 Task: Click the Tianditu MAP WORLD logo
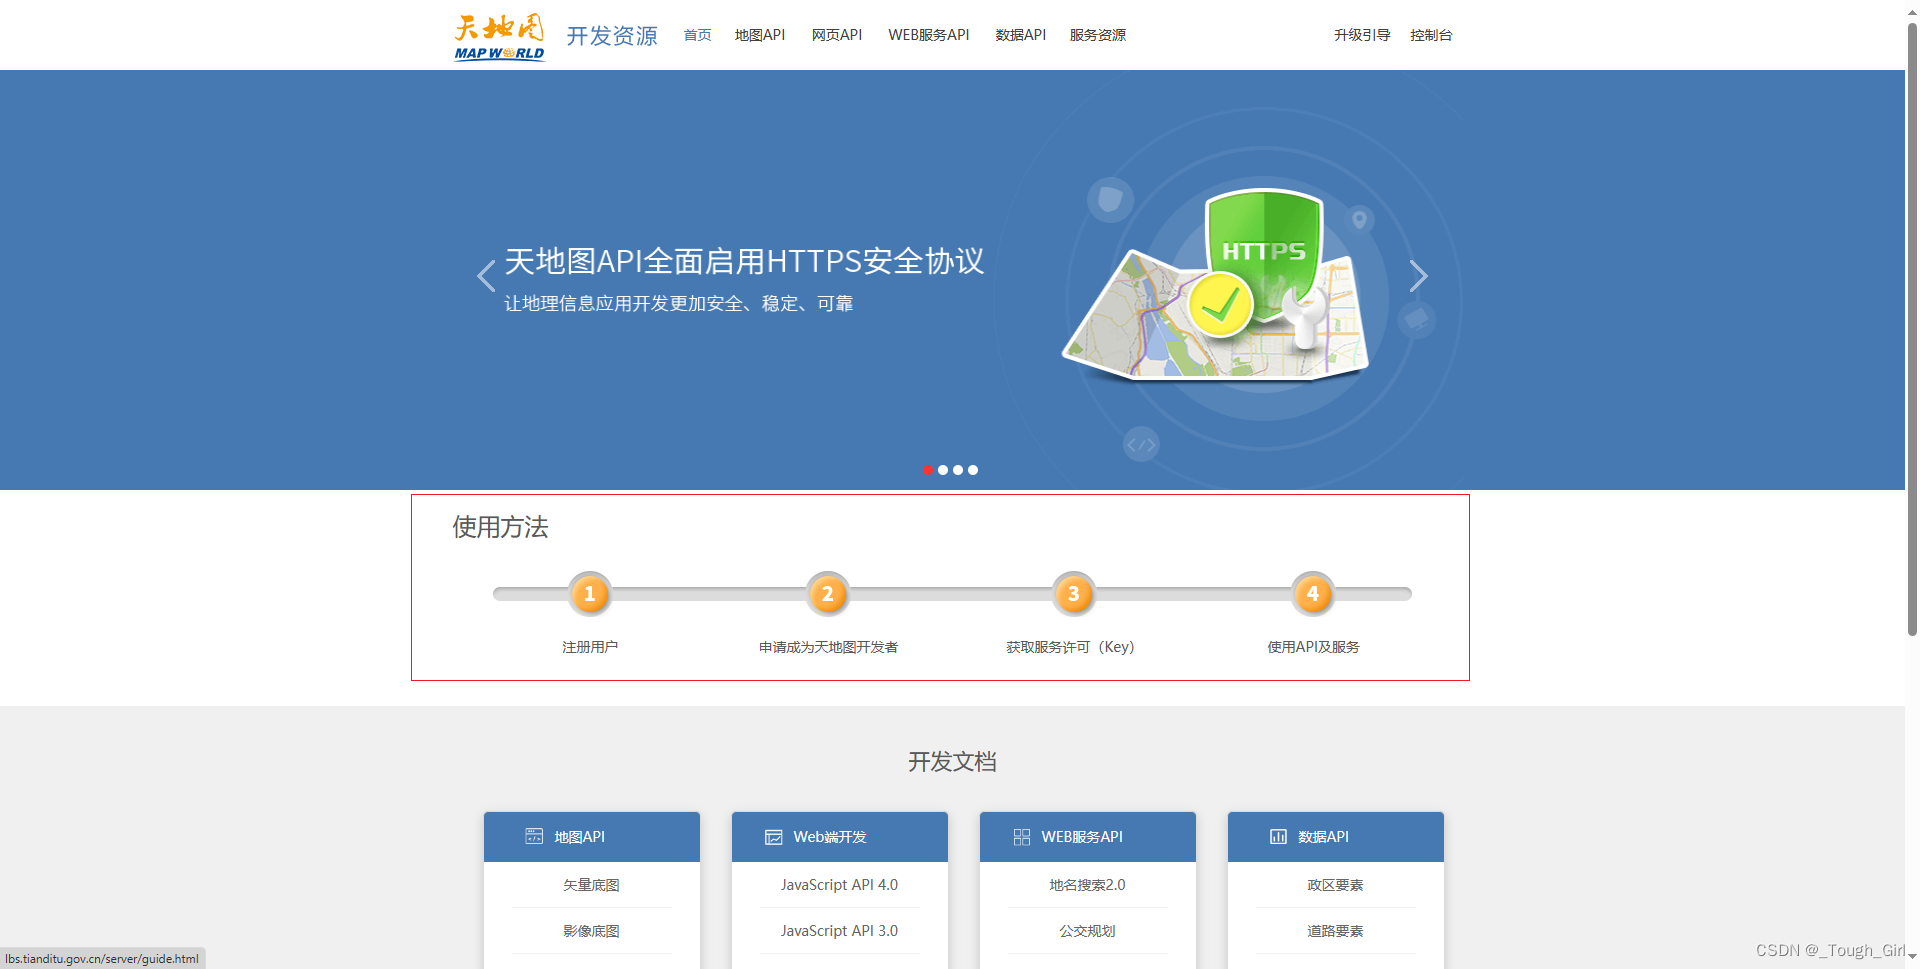coord(499,37)
